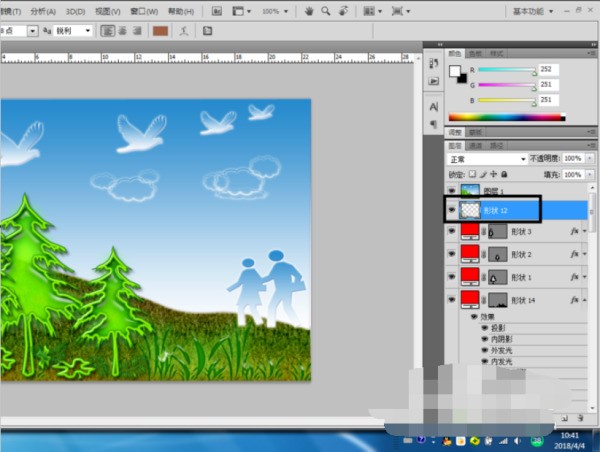This screenshot has height=452, width=600.
Task: Select the Zoom magnifier tool in top bar
Action: coord(327,11)
